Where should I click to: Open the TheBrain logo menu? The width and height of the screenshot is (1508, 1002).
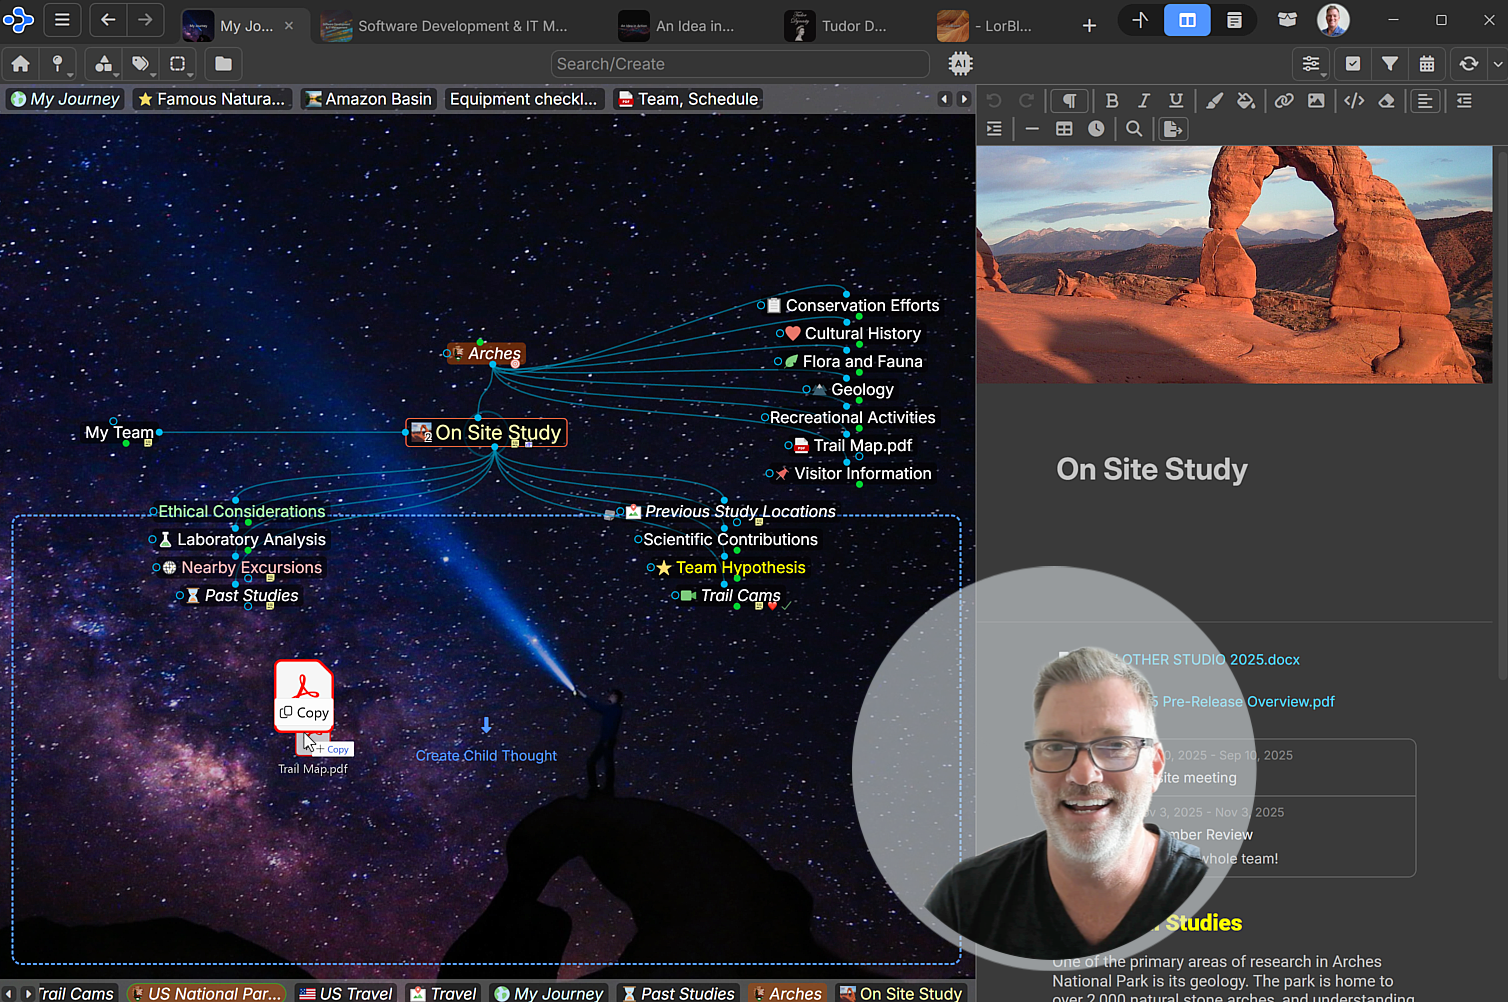18,19
